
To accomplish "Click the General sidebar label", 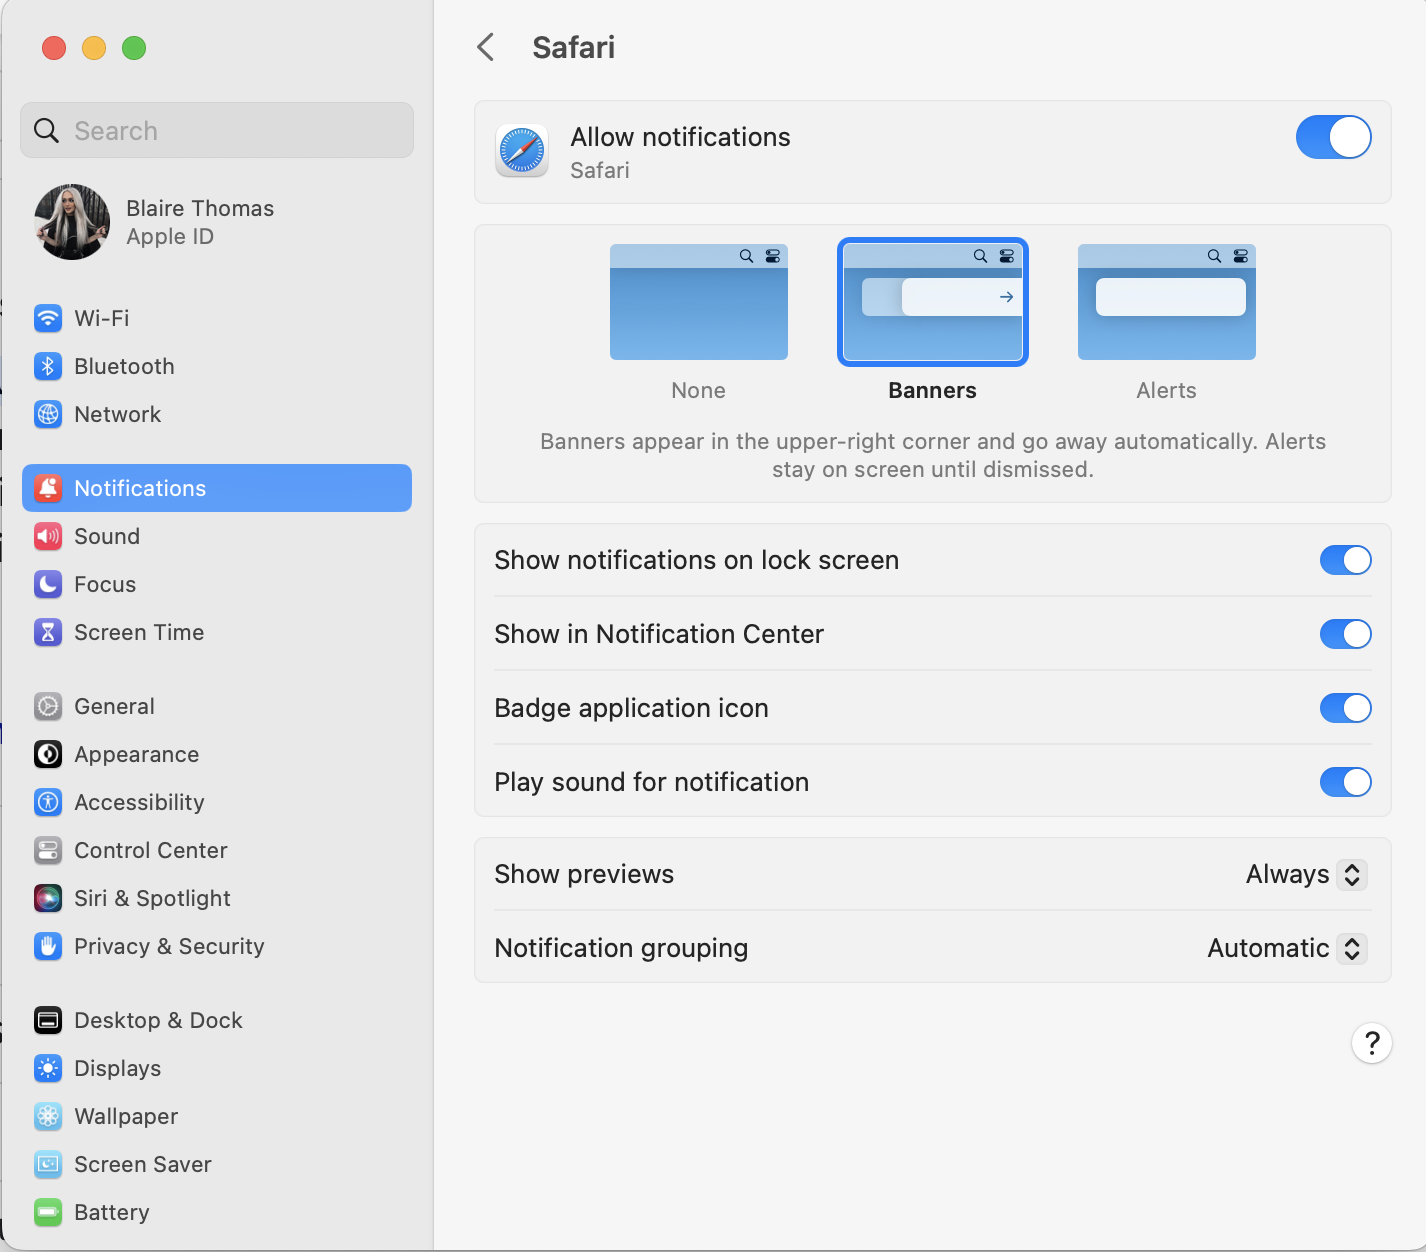I will (115, 706).
